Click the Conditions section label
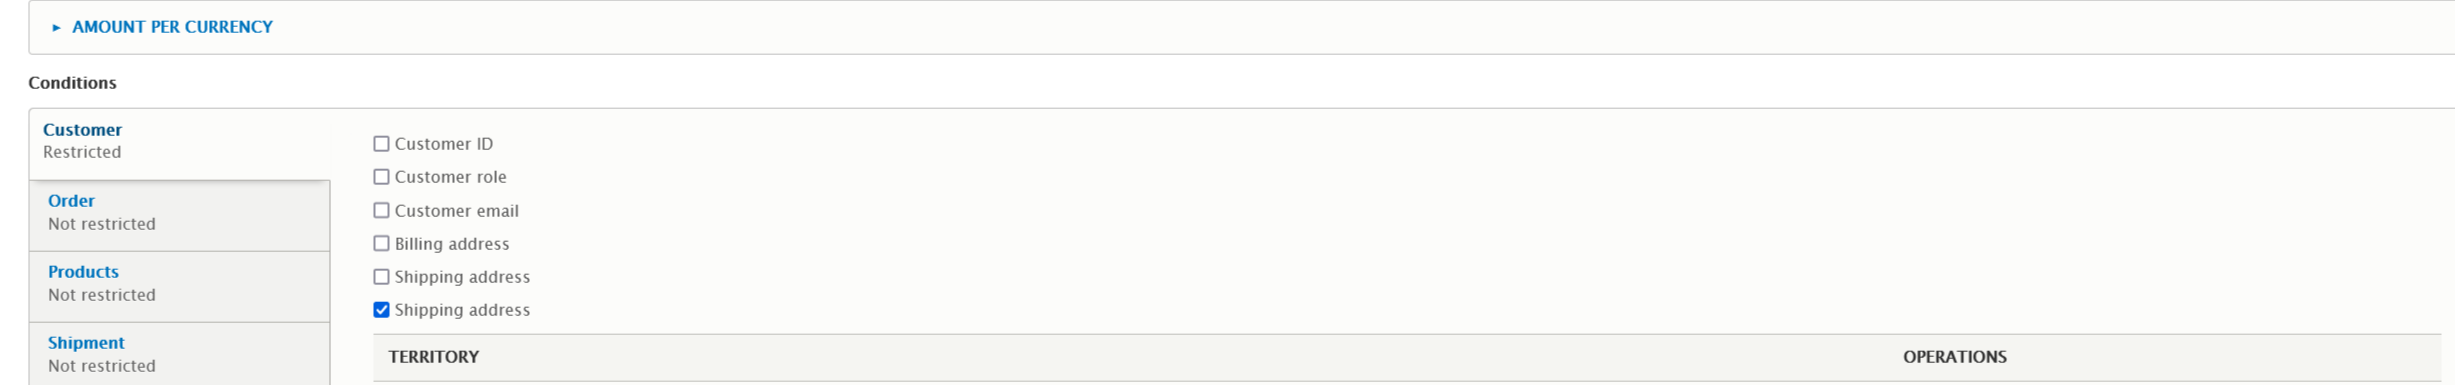This screenshot has width=2455, height=385. (72, 83)
